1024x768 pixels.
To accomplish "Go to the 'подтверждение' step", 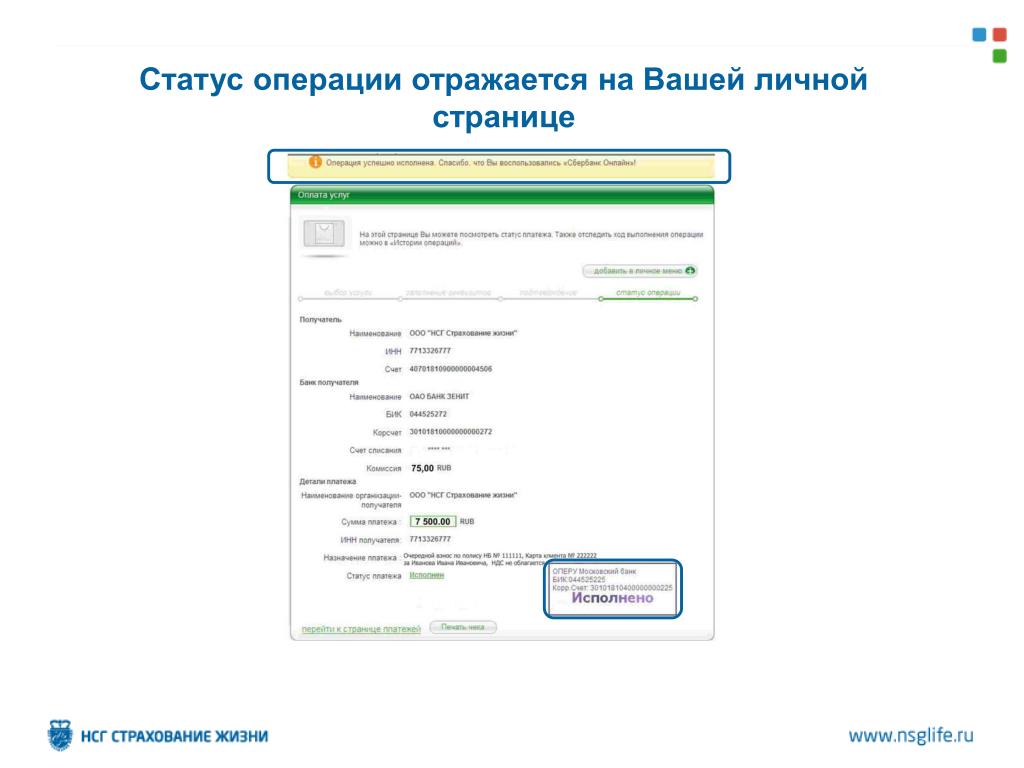I will tap(549, 293).
